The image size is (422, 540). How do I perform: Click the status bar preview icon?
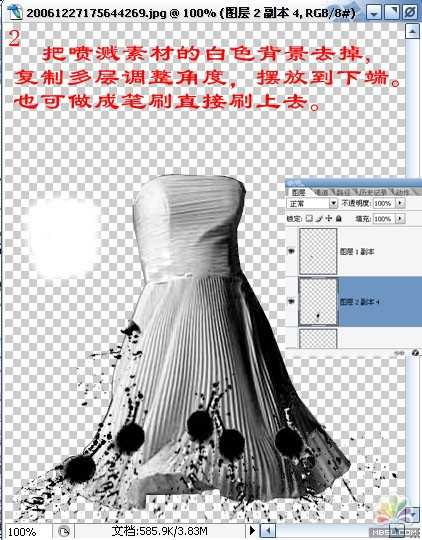coord(64,531)
